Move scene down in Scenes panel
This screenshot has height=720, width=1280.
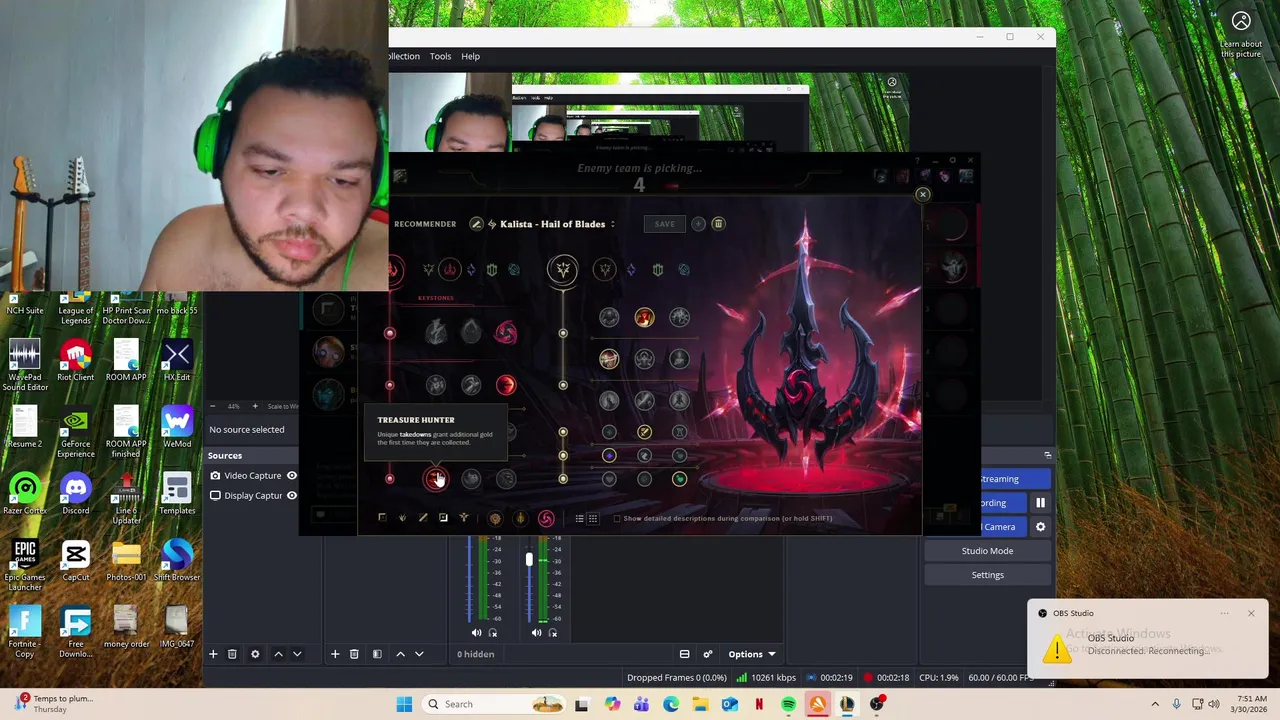[x=419, y=654]
